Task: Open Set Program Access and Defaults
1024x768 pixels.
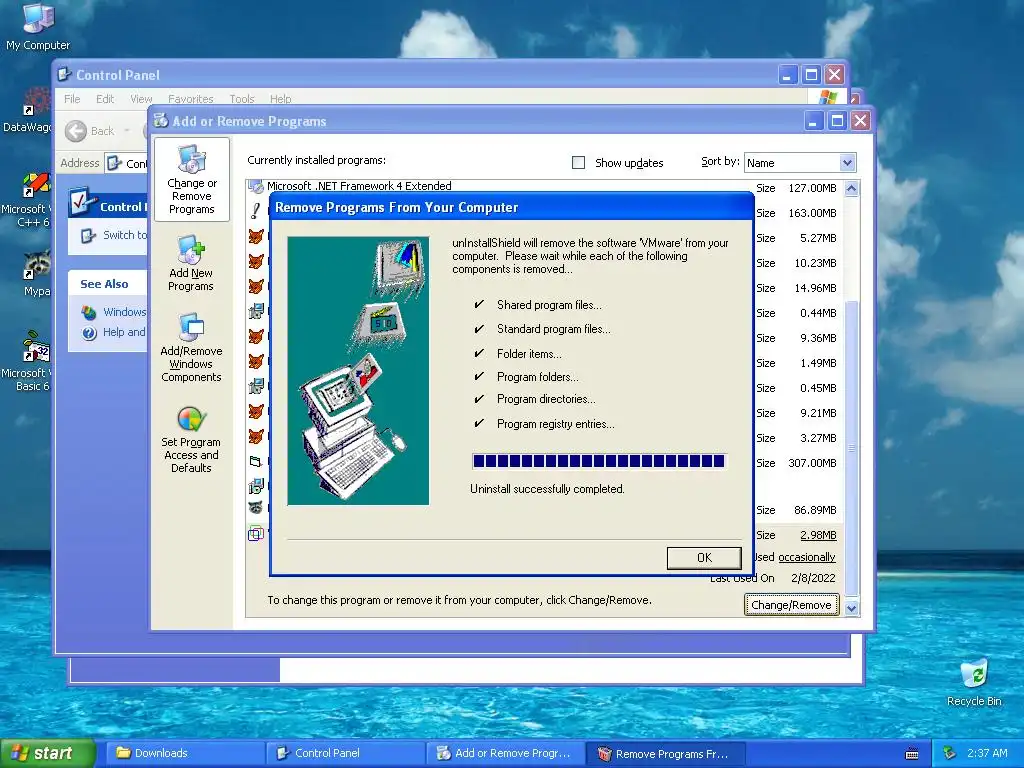Action: [191, 439]
